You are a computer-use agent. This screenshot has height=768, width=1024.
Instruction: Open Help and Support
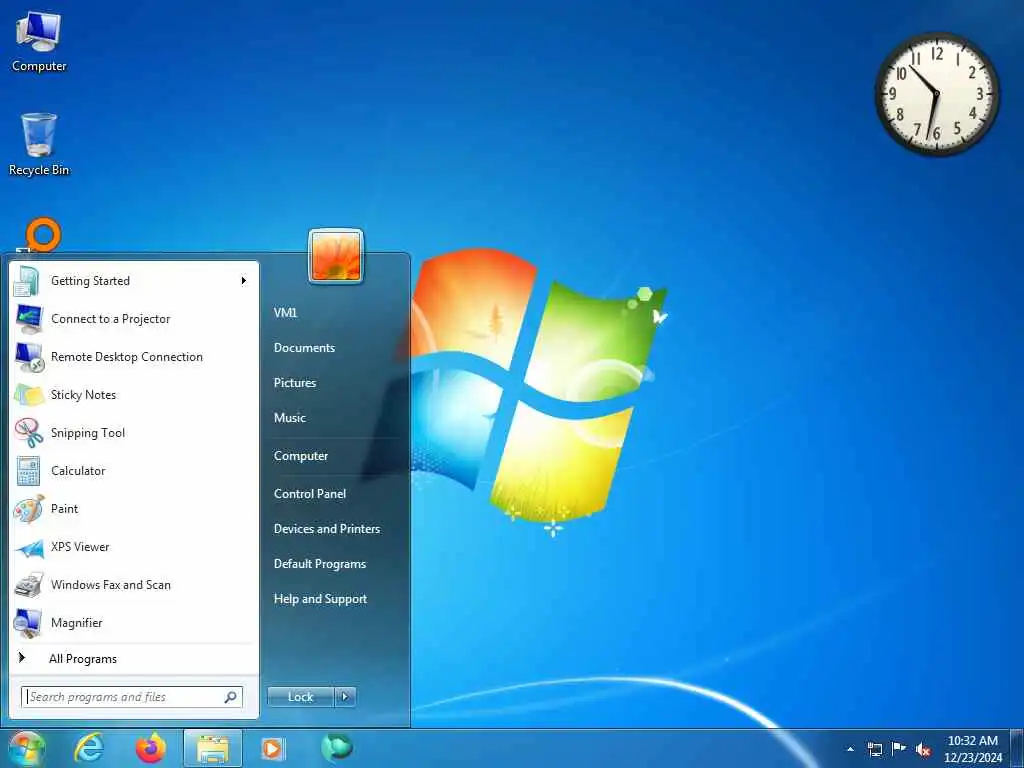click(320, 599)
